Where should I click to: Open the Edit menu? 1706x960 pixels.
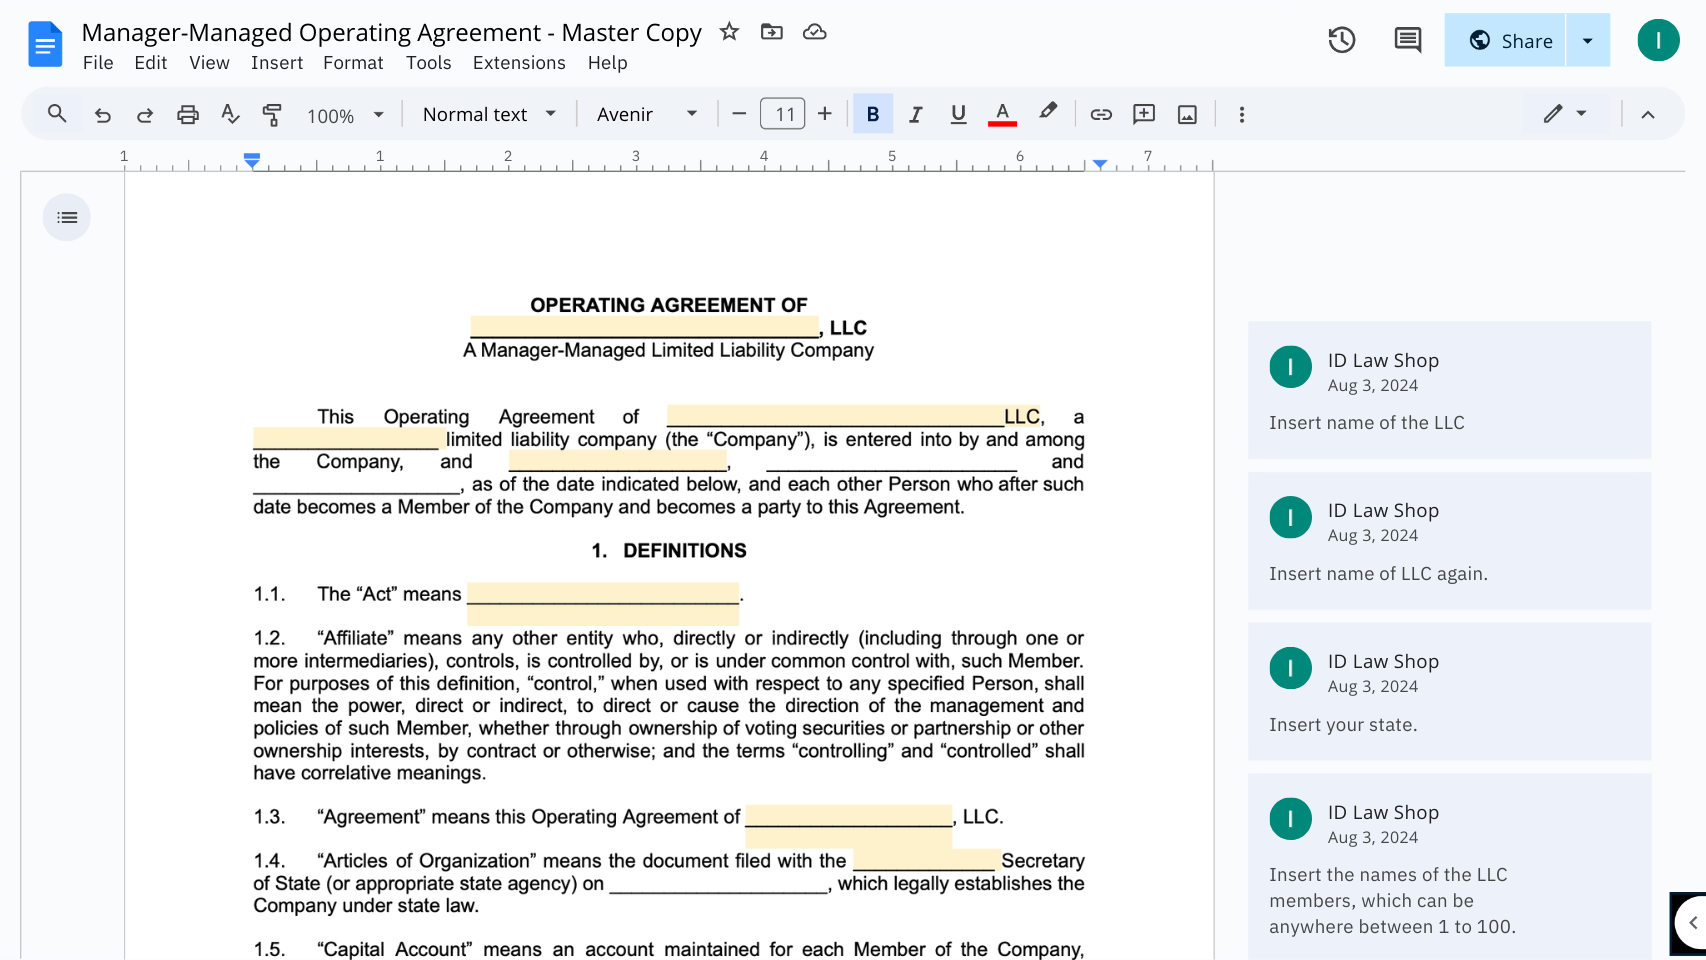pyautogui.click(x=151, y=63)
